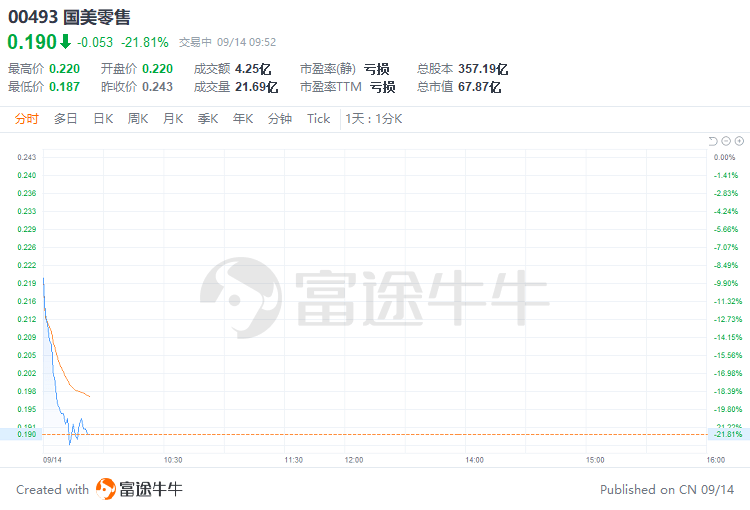750x510 pixels.
Task: Switch to the 月K tab
Action: click(x=173, y=119)
